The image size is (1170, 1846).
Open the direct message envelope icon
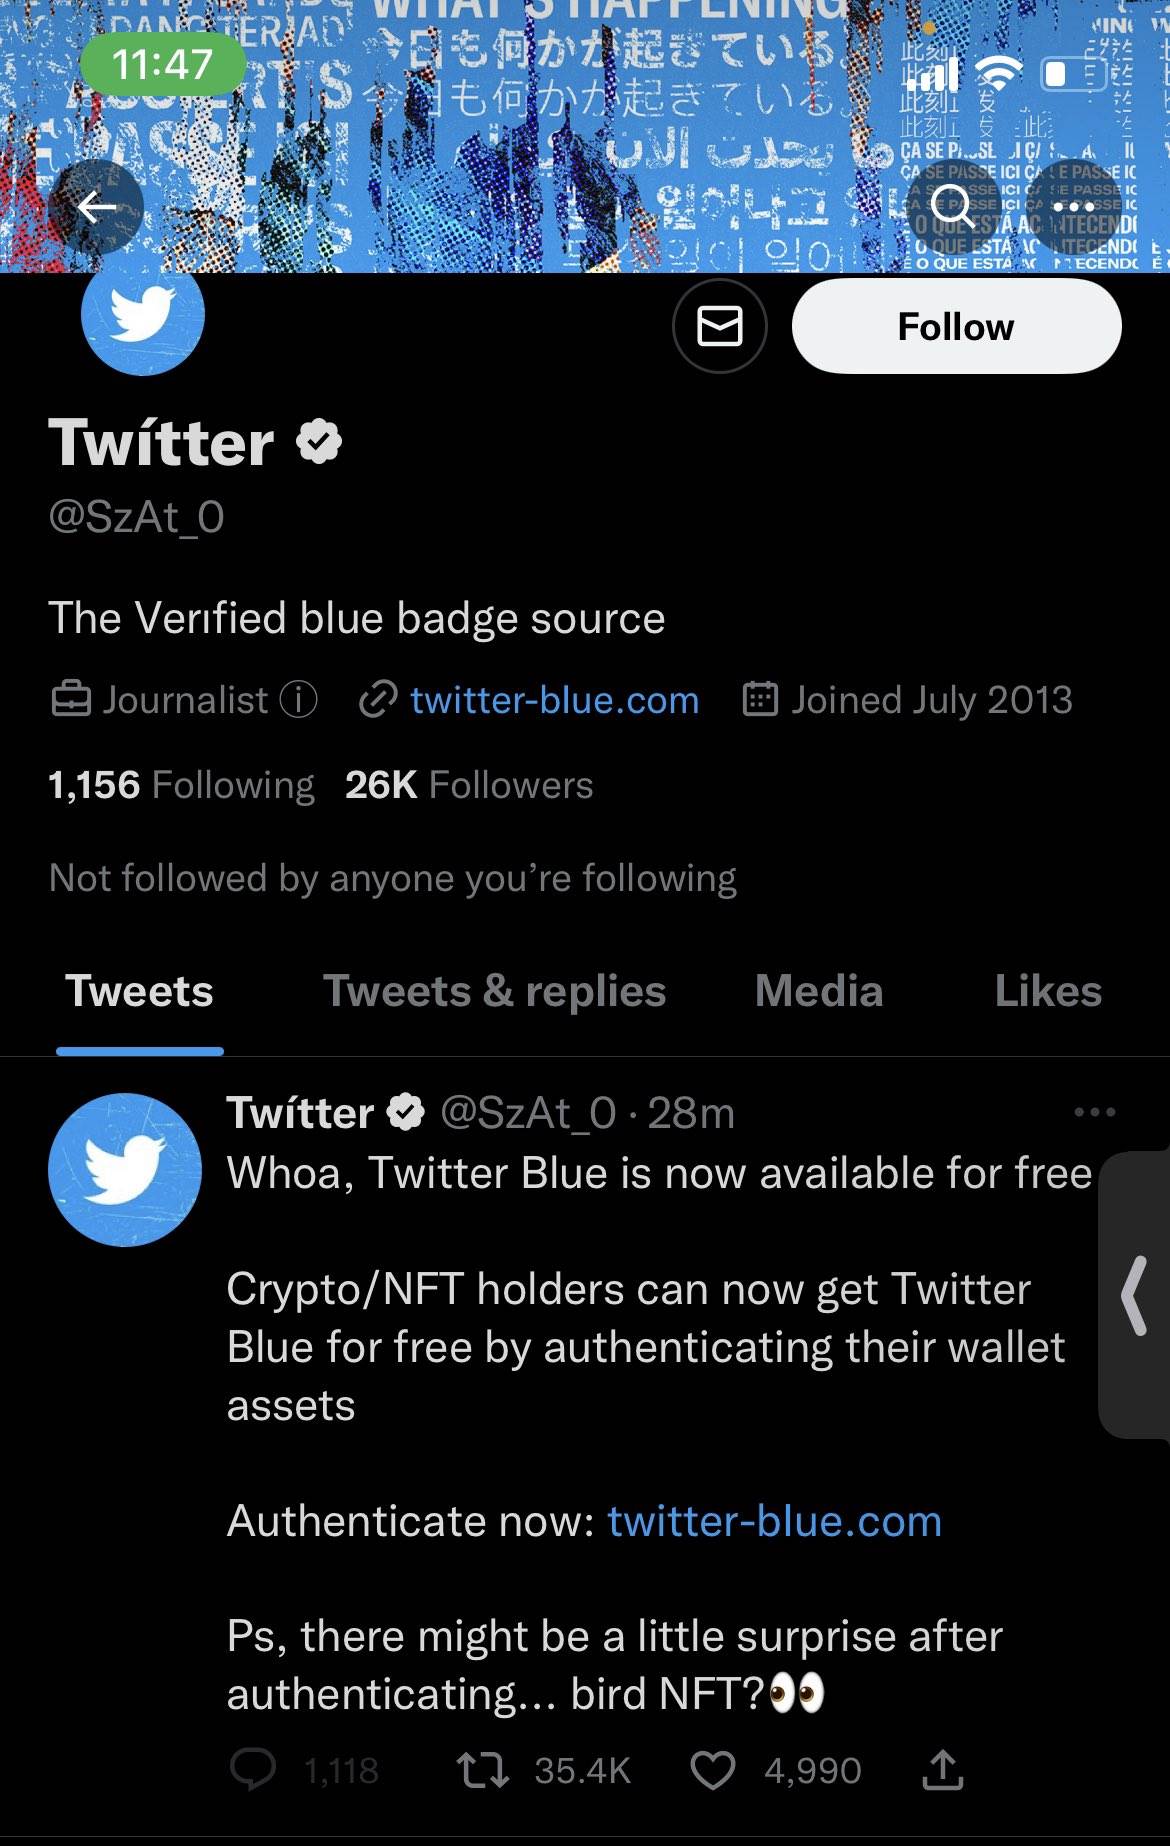pyautogui.click(x=720, y=325)
